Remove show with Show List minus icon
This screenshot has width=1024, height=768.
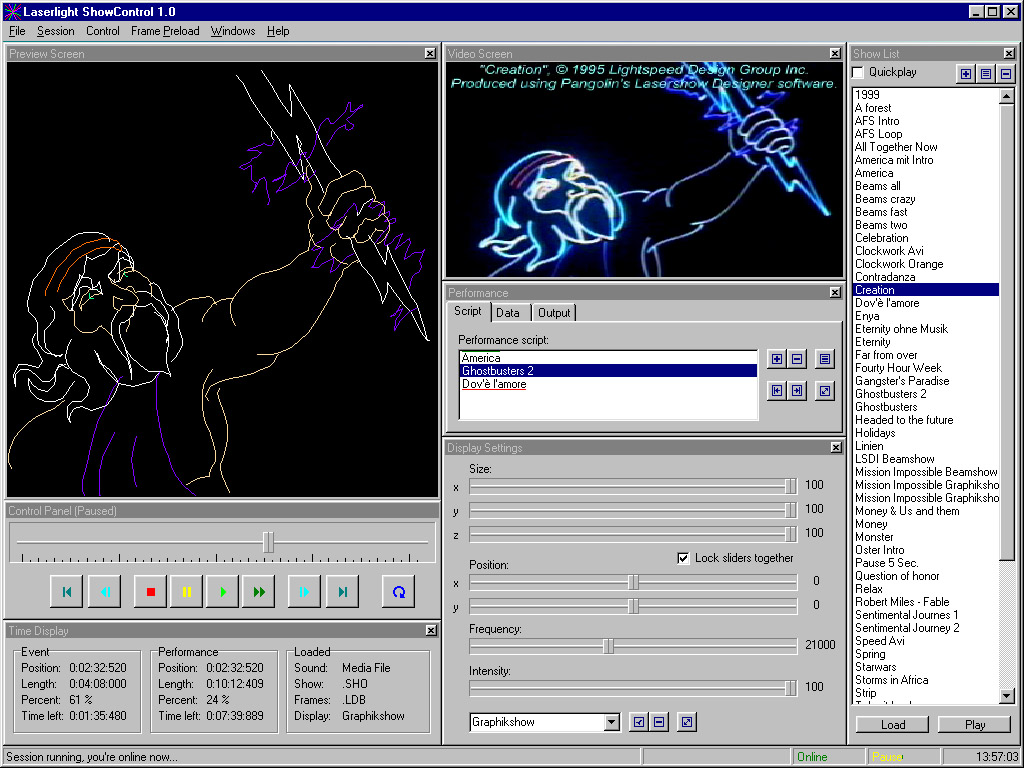coord(1006,74)
